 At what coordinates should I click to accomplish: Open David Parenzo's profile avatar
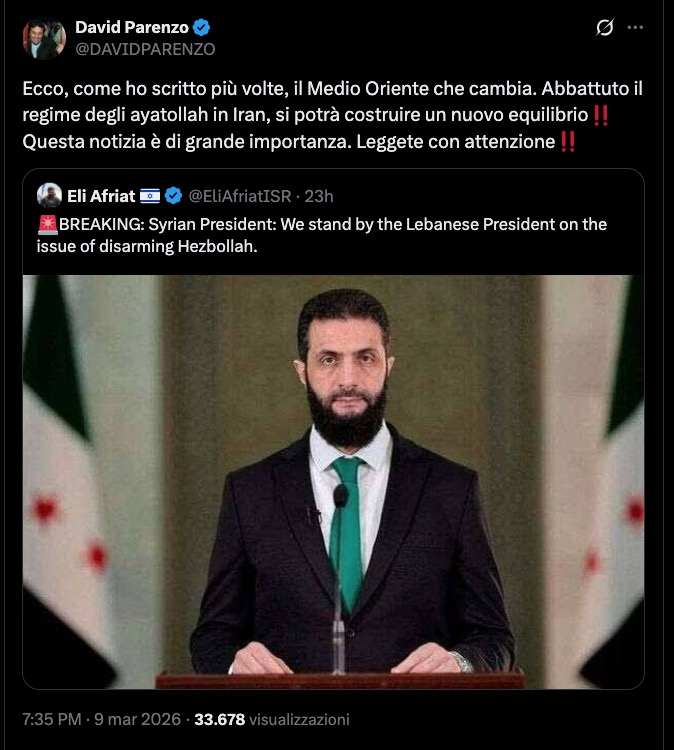44,38
